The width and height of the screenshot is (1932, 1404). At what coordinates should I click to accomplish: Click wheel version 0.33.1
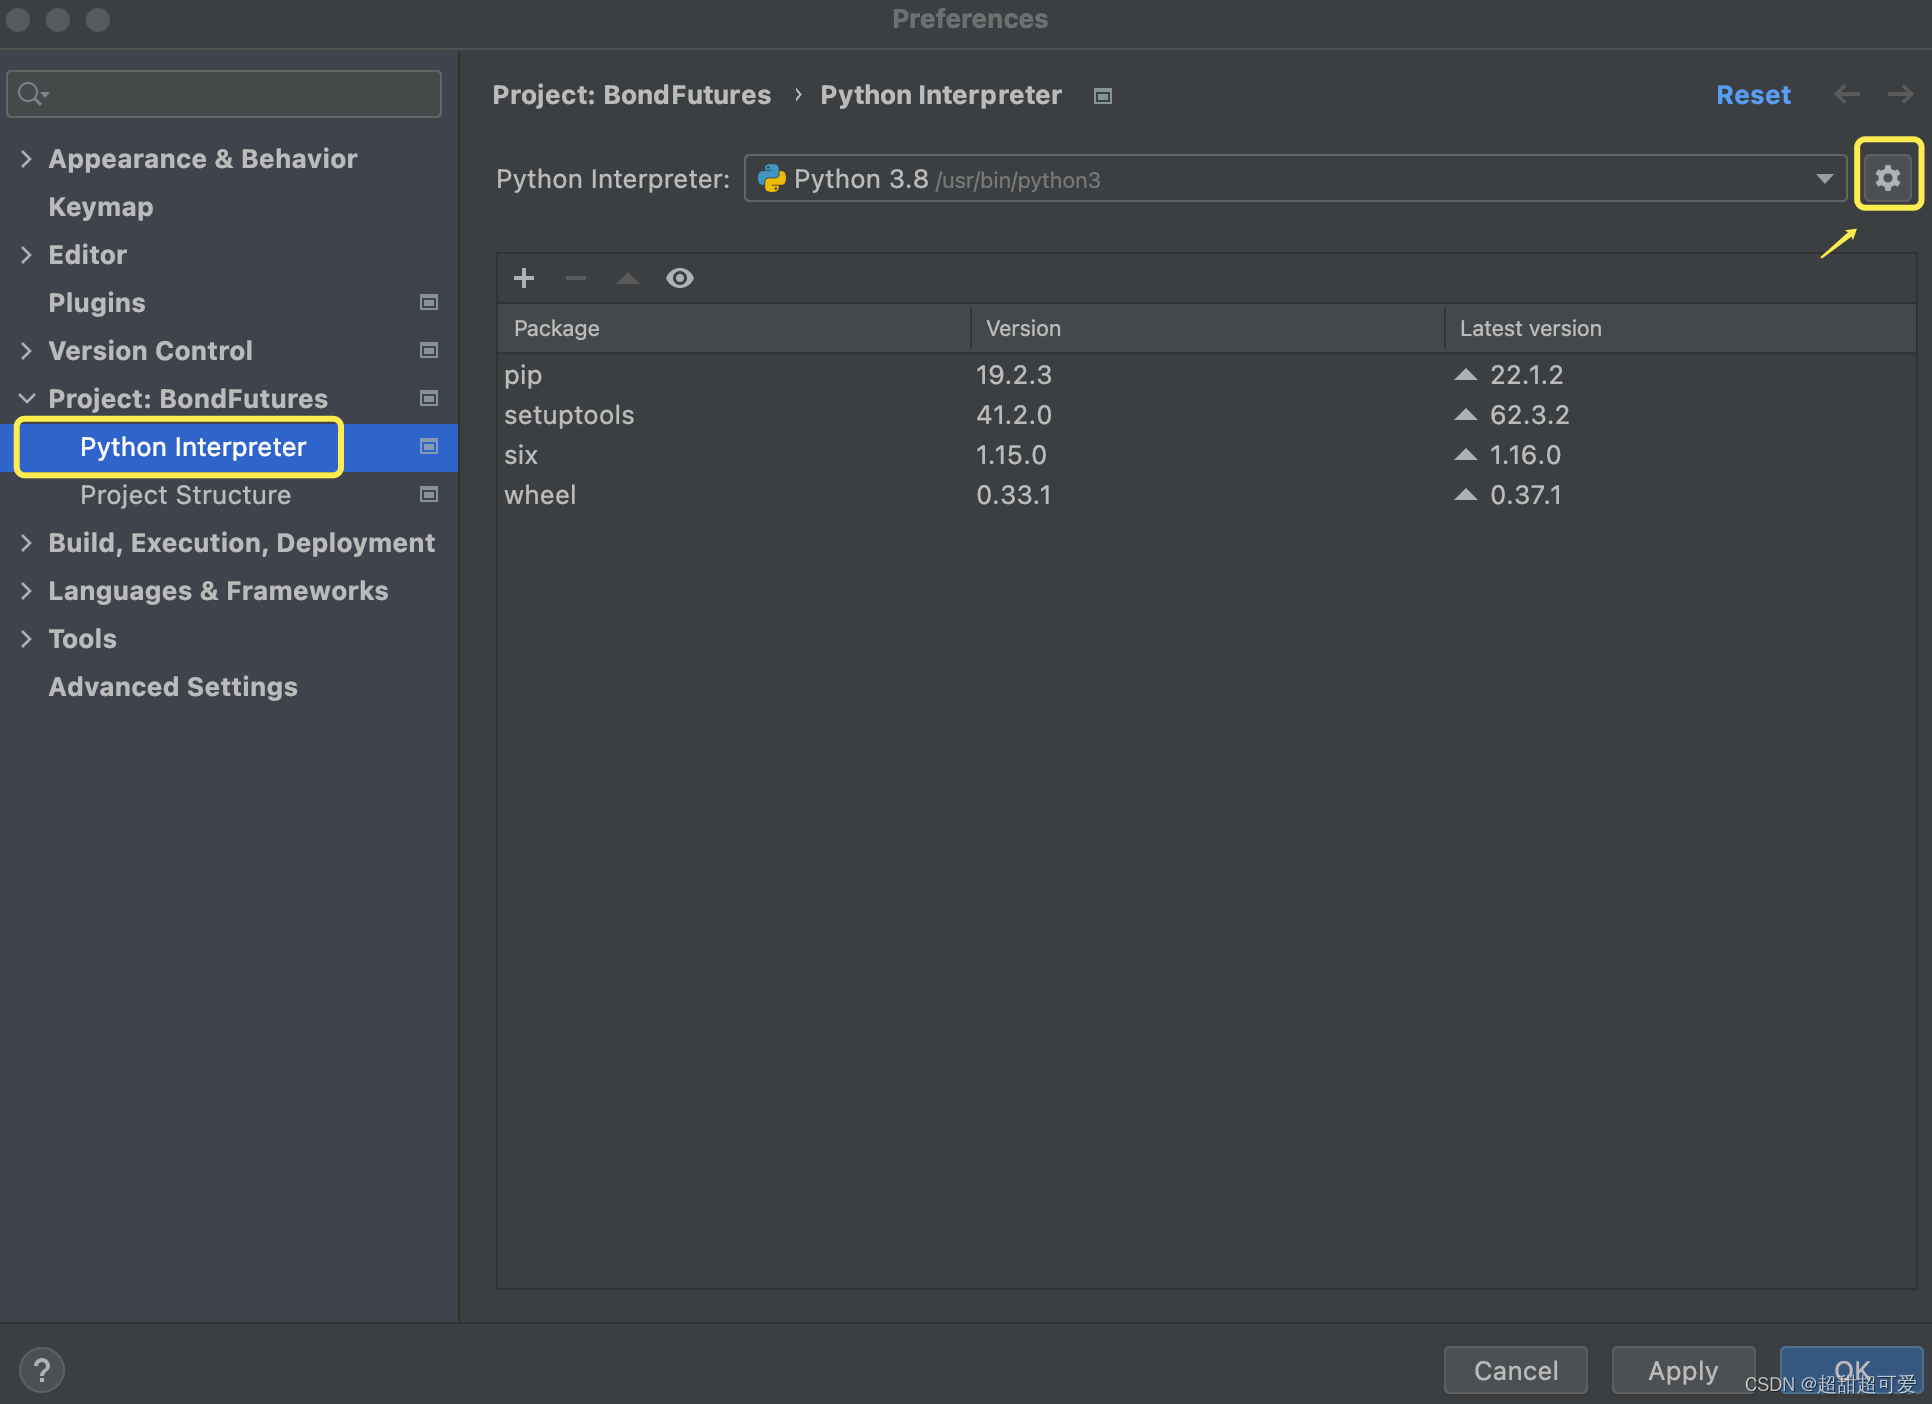click(x=1013, y=495)
